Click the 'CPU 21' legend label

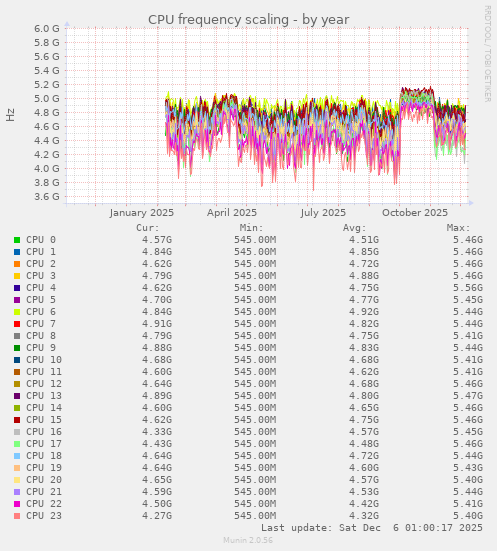point(44,492)
